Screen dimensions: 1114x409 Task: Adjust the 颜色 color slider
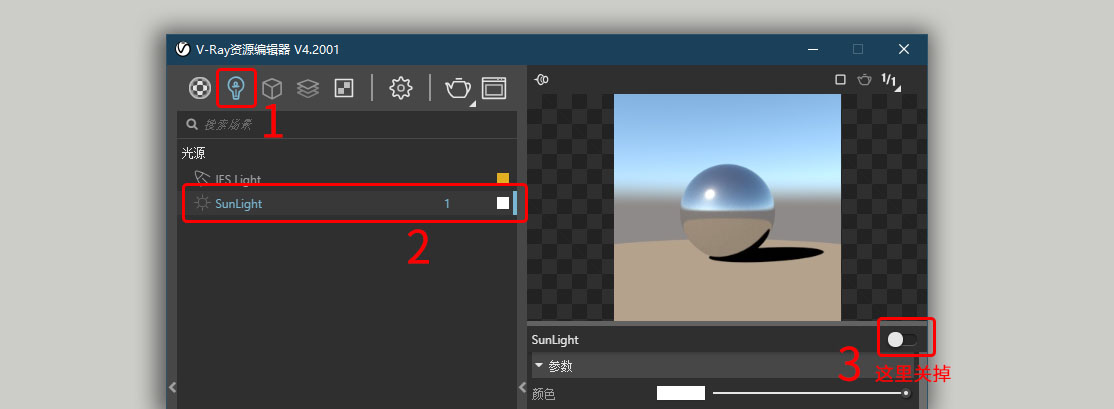pyautogui.click(x=812, y=393)
